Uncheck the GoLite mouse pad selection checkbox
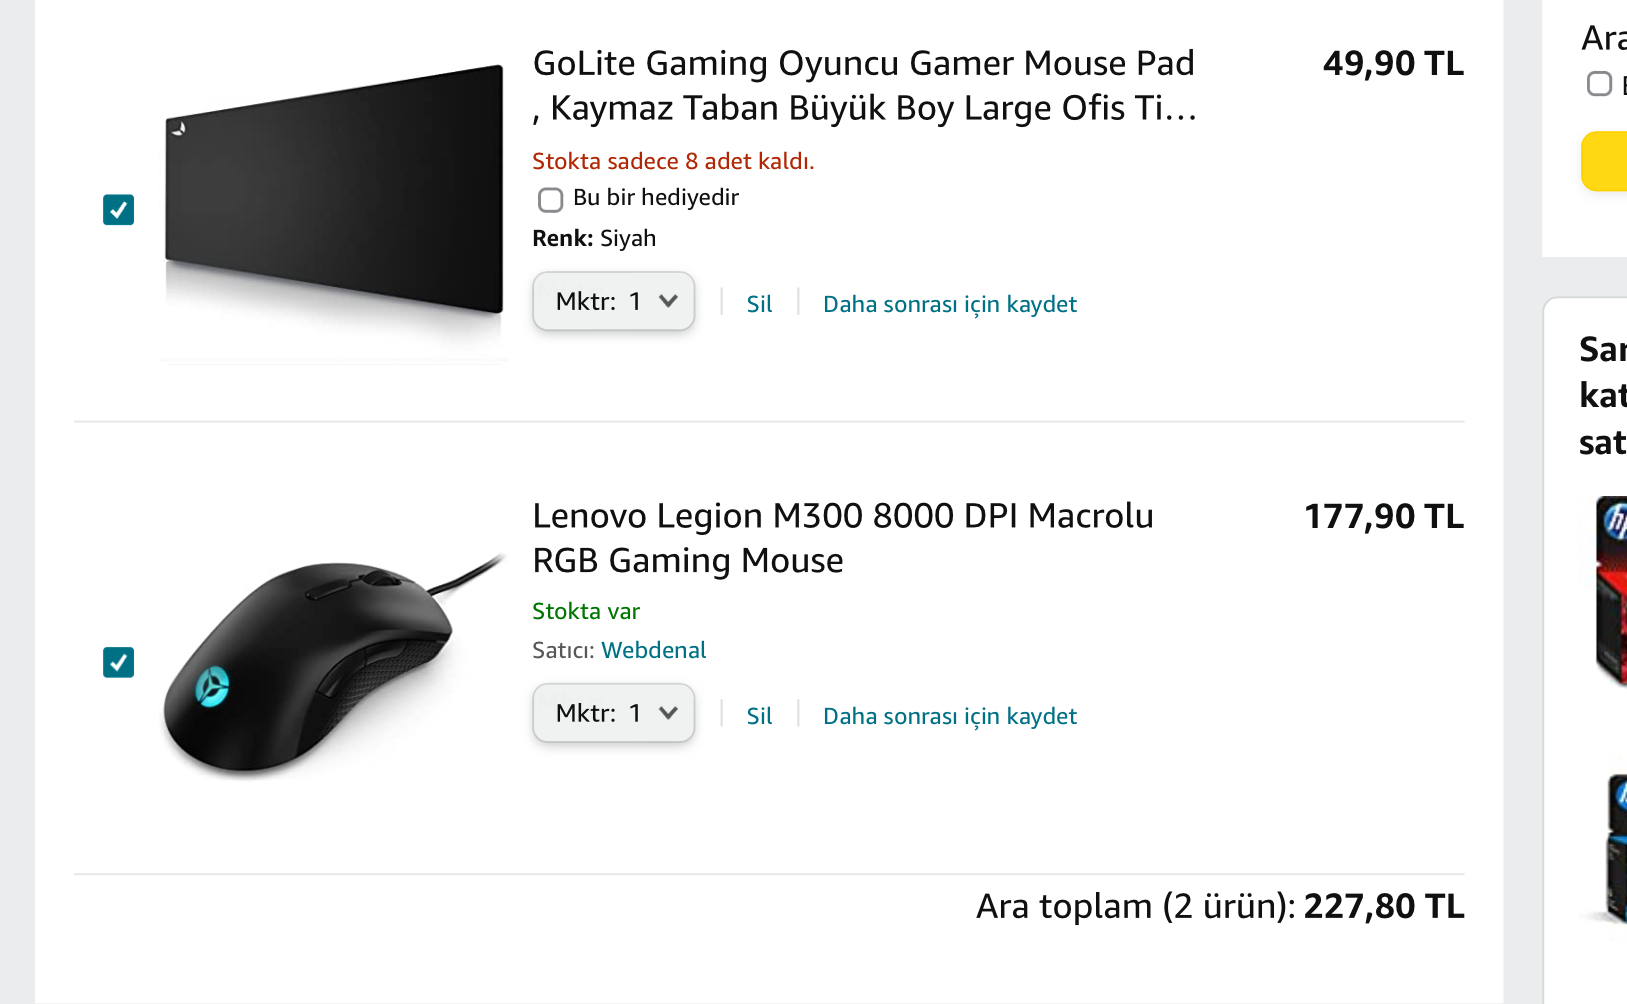The height and width of the screenshot is (1004, 1627). (118, 210)
